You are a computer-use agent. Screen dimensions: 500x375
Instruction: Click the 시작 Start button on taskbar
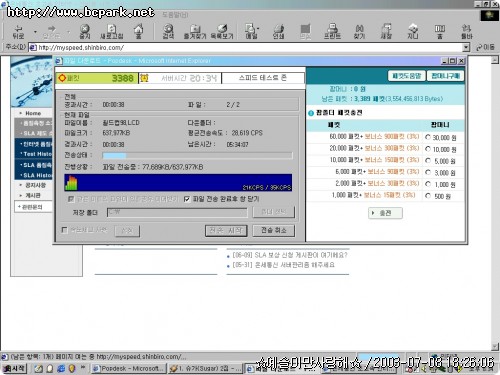[14, 368]
